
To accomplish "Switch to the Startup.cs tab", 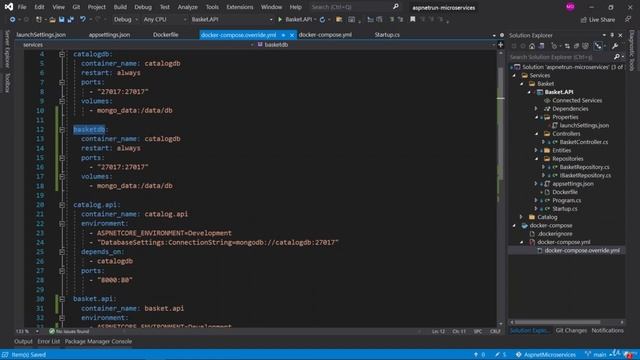I will click(387, 35).
